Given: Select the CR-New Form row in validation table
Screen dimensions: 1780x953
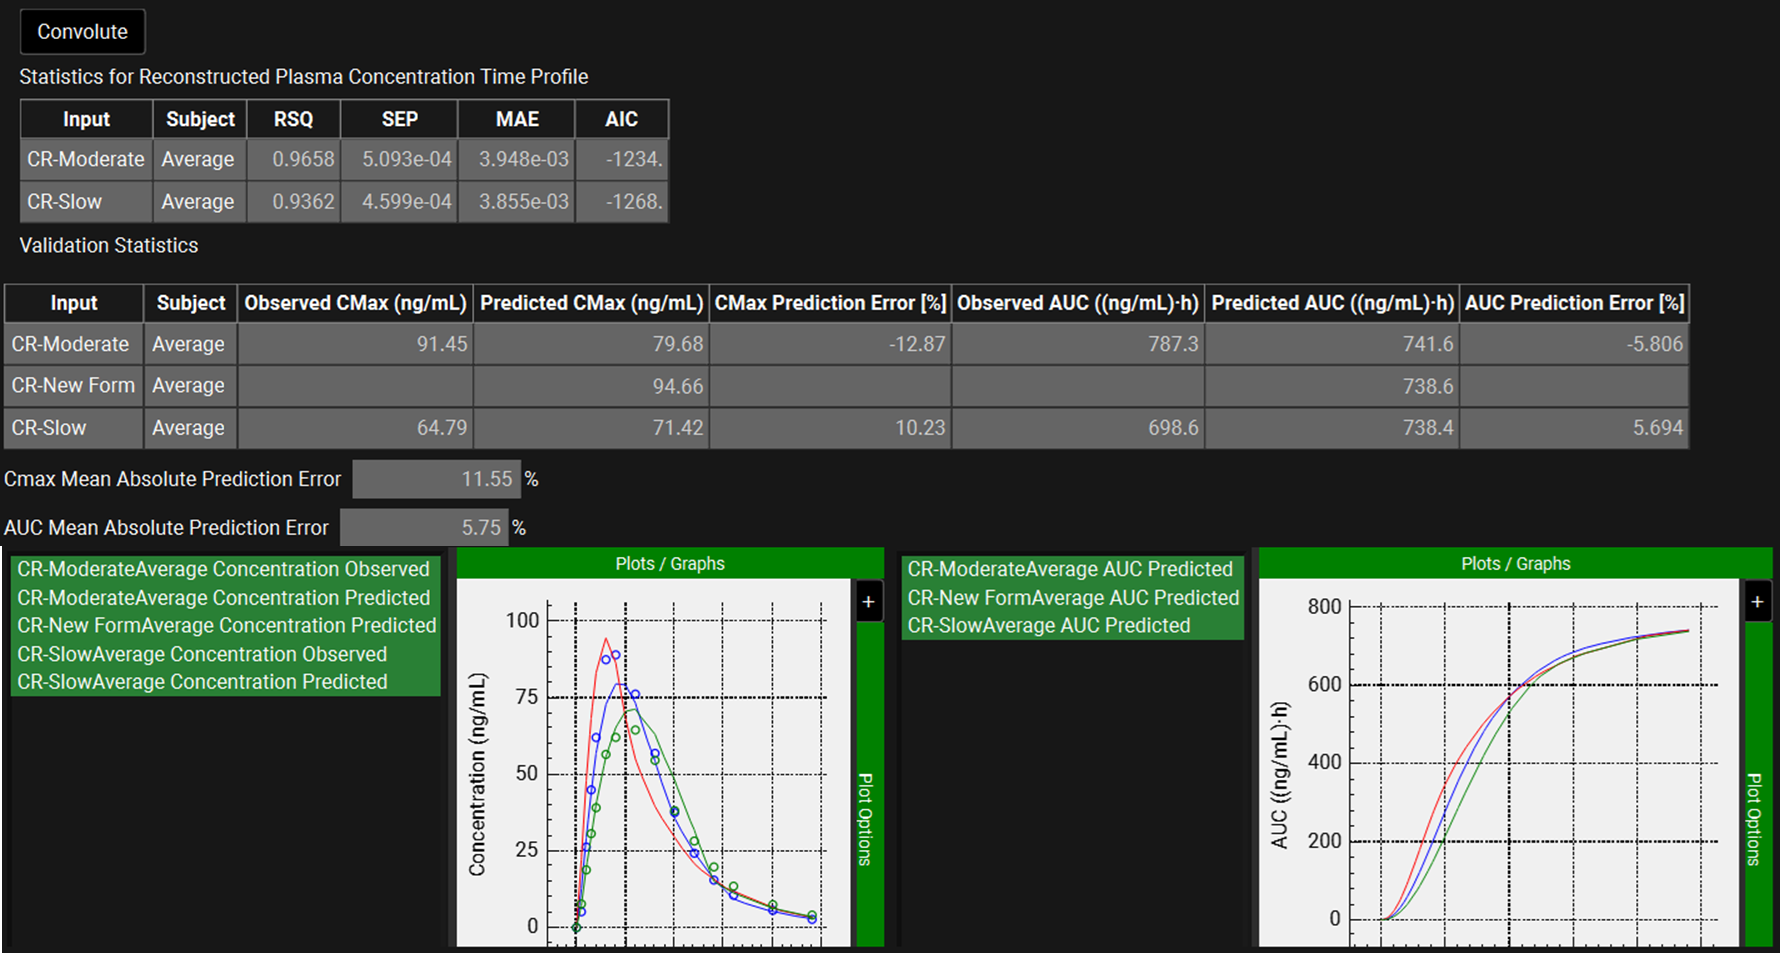Looking at the screenshot, I should pyautogui.click(x=73, y=386).
